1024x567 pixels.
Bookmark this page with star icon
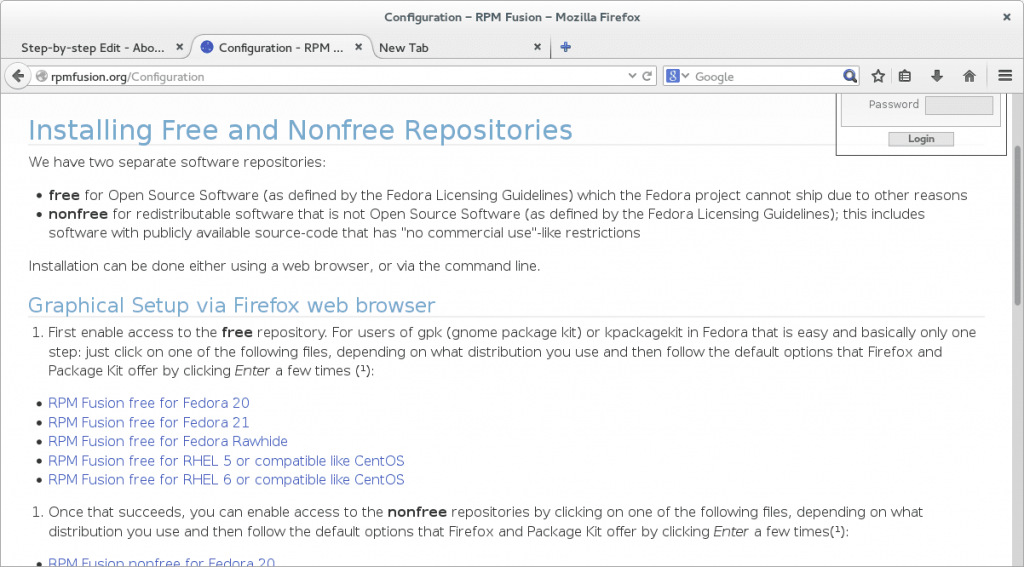pyautogui.click(x=878, y=76)
